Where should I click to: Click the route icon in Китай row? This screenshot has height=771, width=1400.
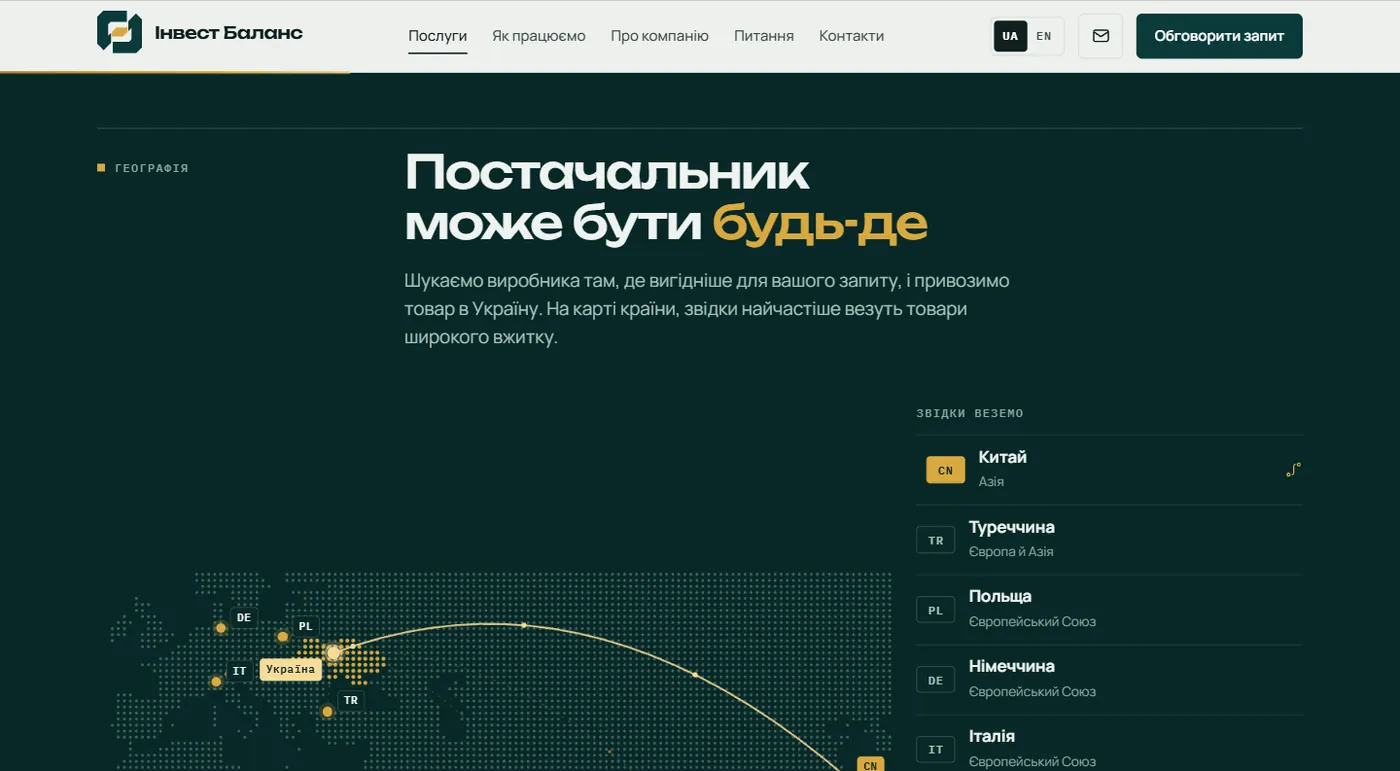pos(1293,469)
